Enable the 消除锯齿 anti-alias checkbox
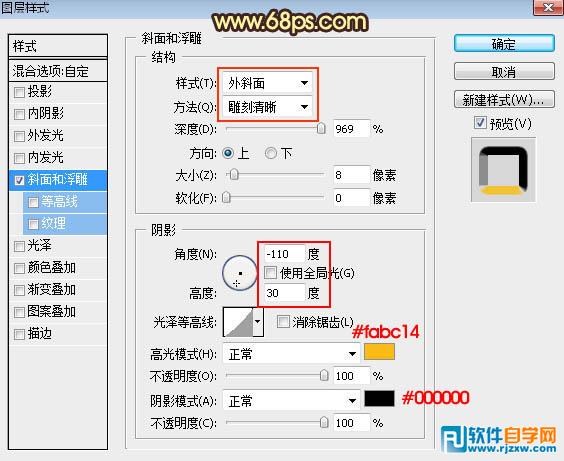This screenshot has width=564, height=461. [x=283, y=321]
